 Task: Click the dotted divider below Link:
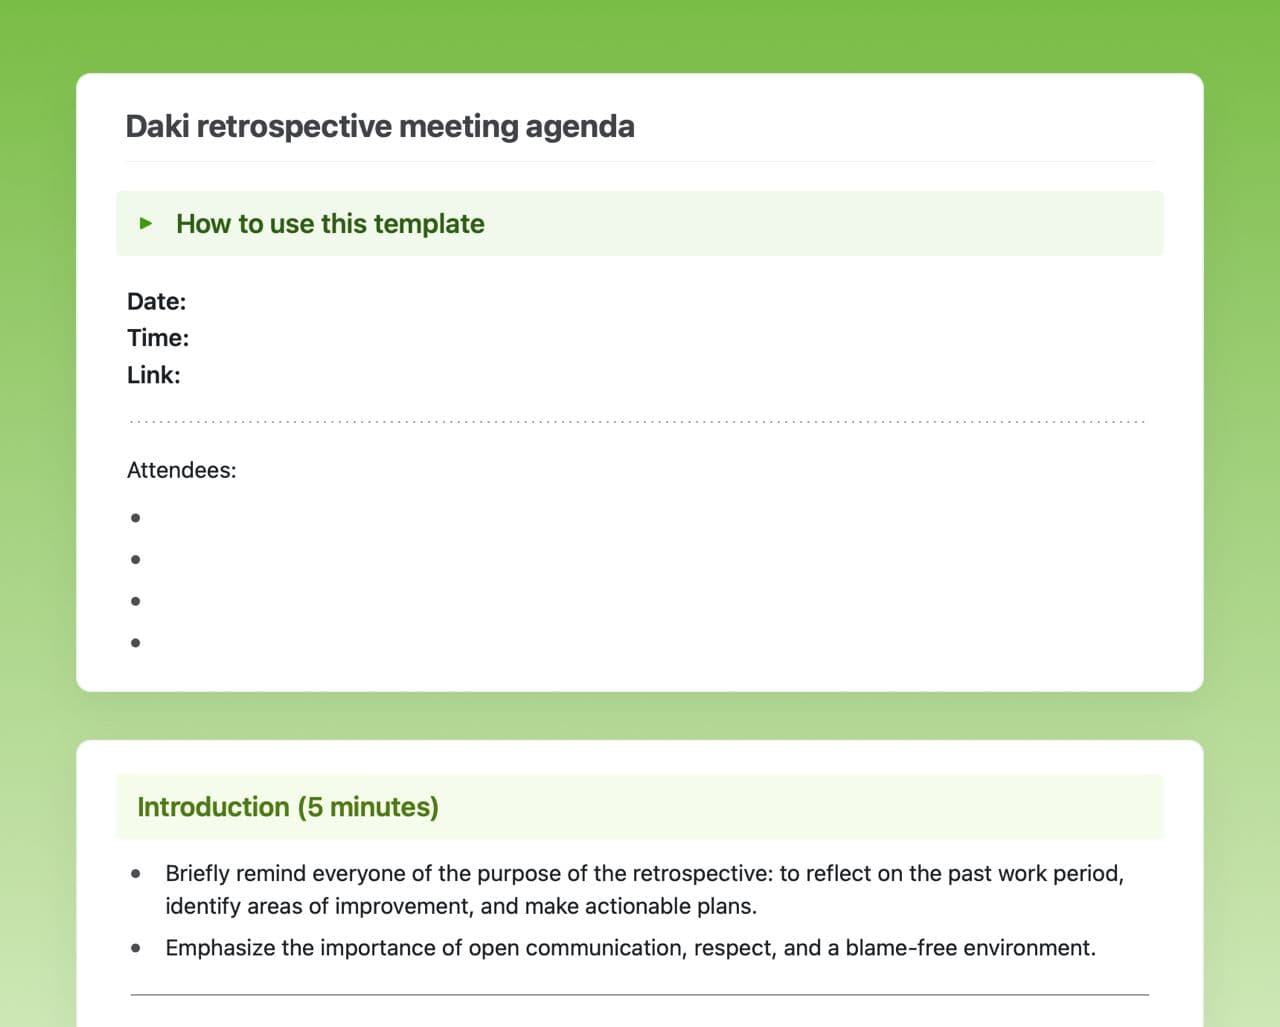(x=638, y=422)
